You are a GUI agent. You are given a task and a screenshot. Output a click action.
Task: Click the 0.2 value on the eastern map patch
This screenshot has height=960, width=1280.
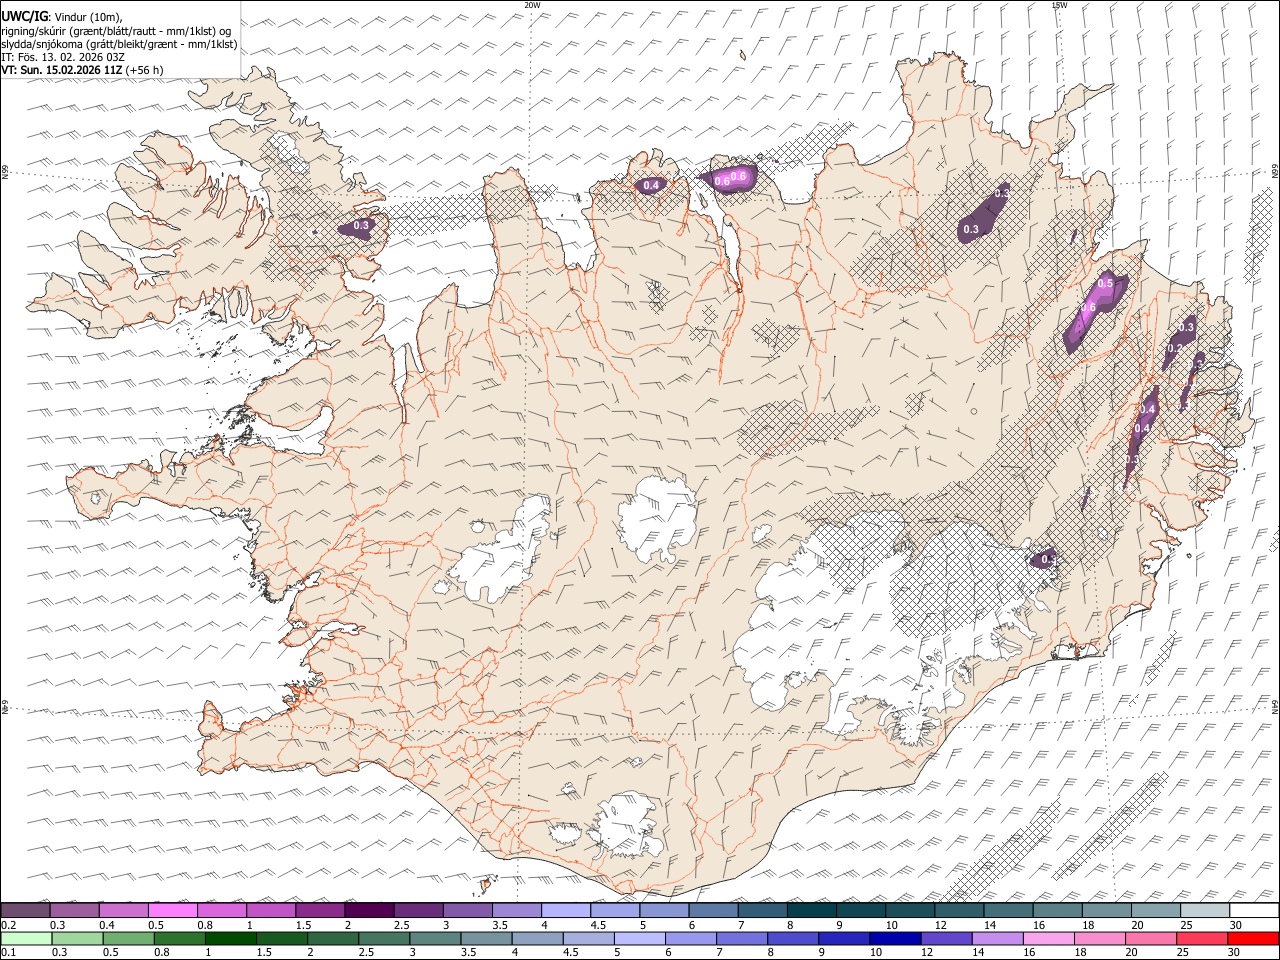(1175, 348)
